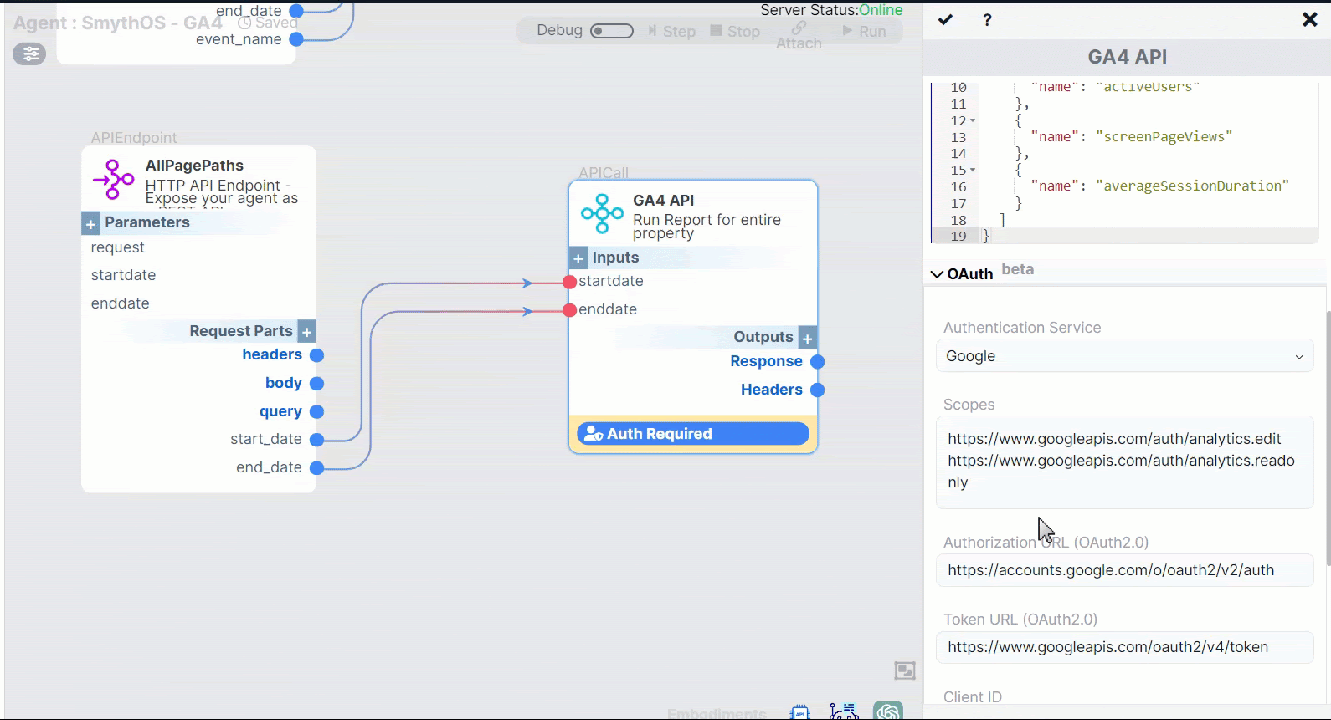Click the 'Agent : SmythOS - GA4' title
1331x720 pixels.
(x=118, y=21)
